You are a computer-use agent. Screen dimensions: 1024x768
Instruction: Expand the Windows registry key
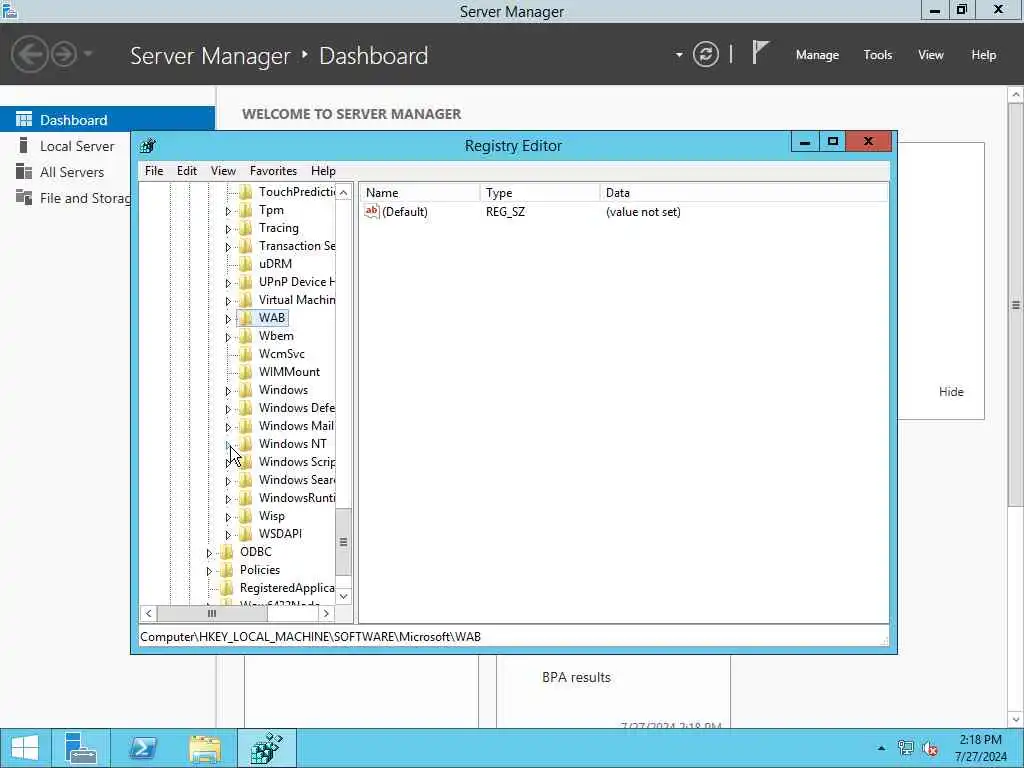[228, 391]
